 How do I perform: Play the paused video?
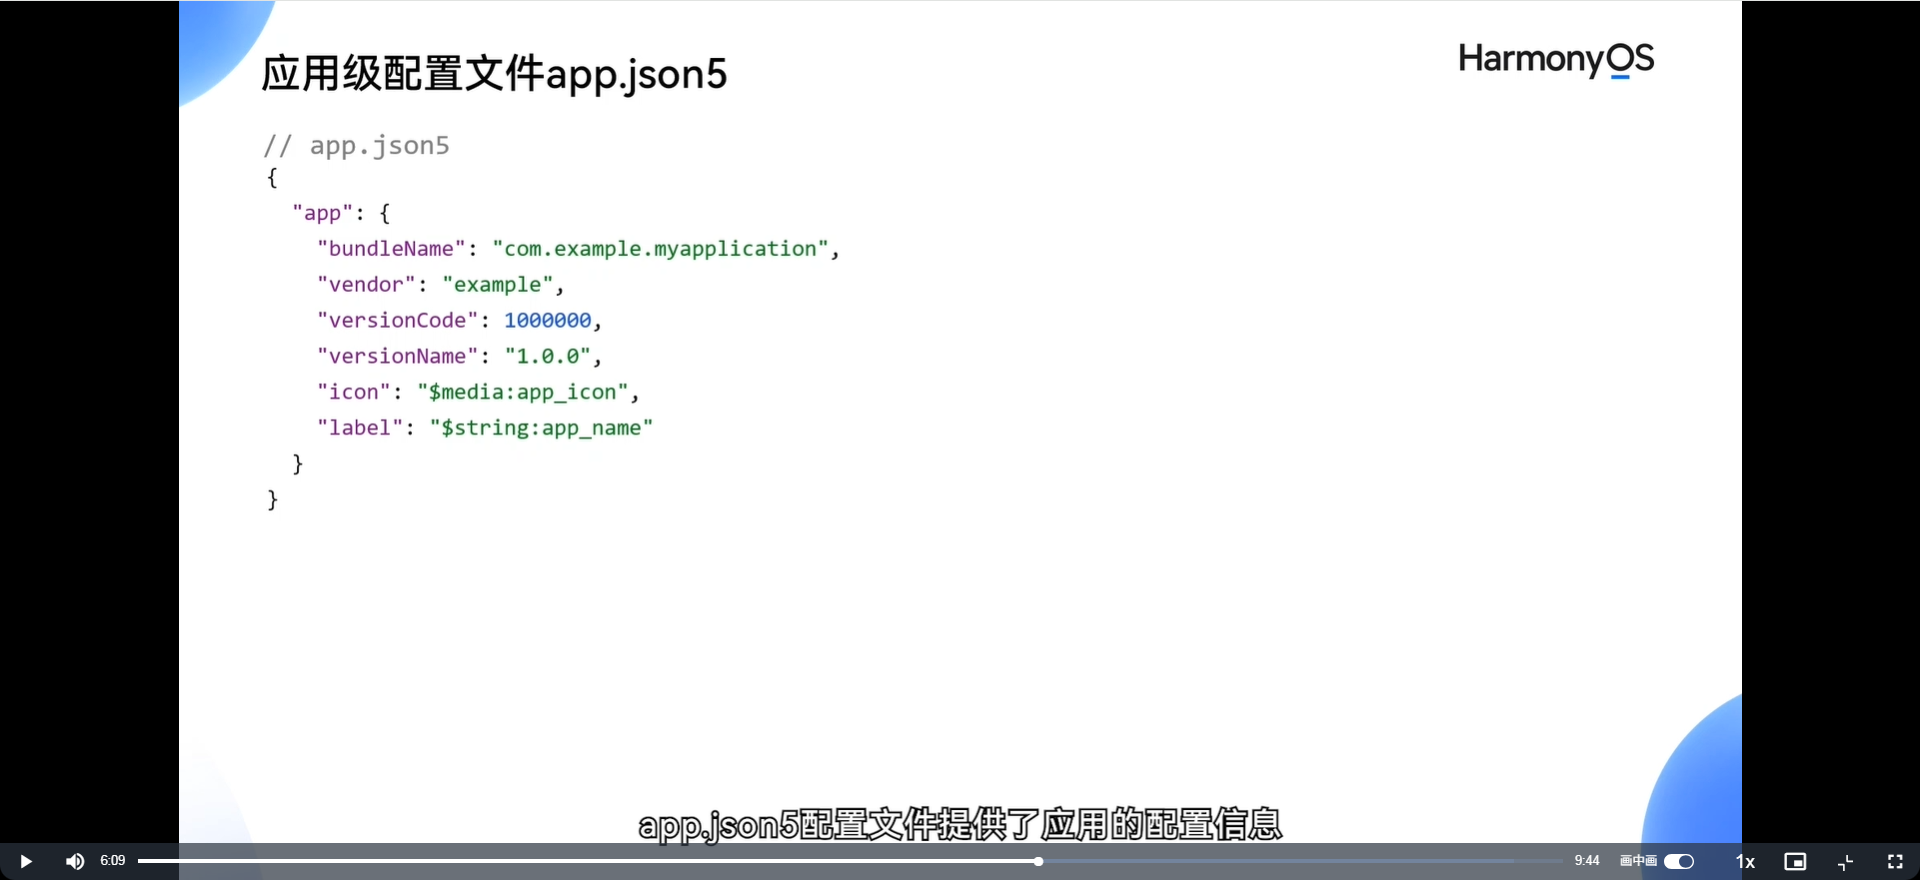click(26, 861)
